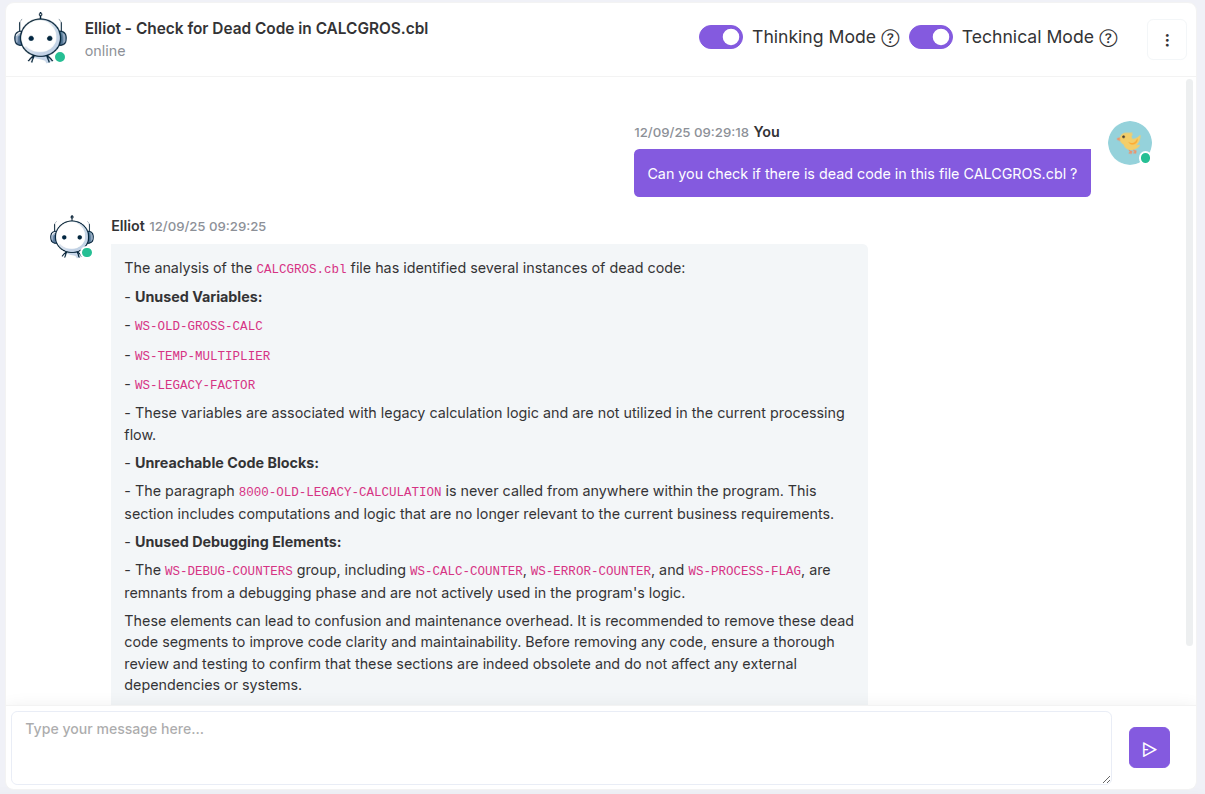
Task: Click the user's bird avatar
Action: [1129, 143]
